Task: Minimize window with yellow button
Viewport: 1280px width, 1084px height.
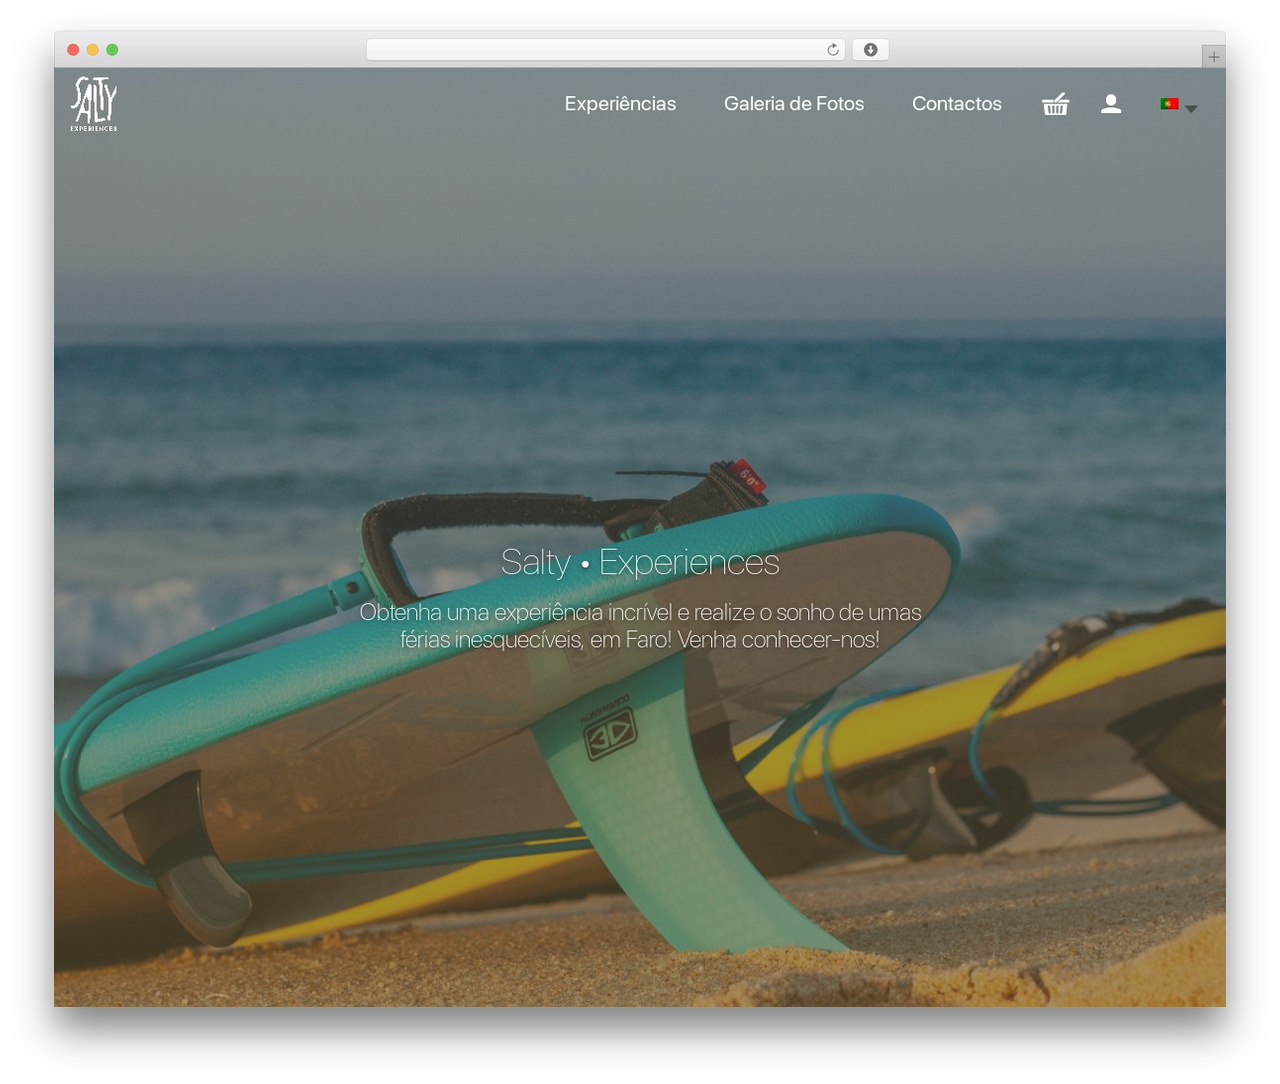Action: pos(93,50)
